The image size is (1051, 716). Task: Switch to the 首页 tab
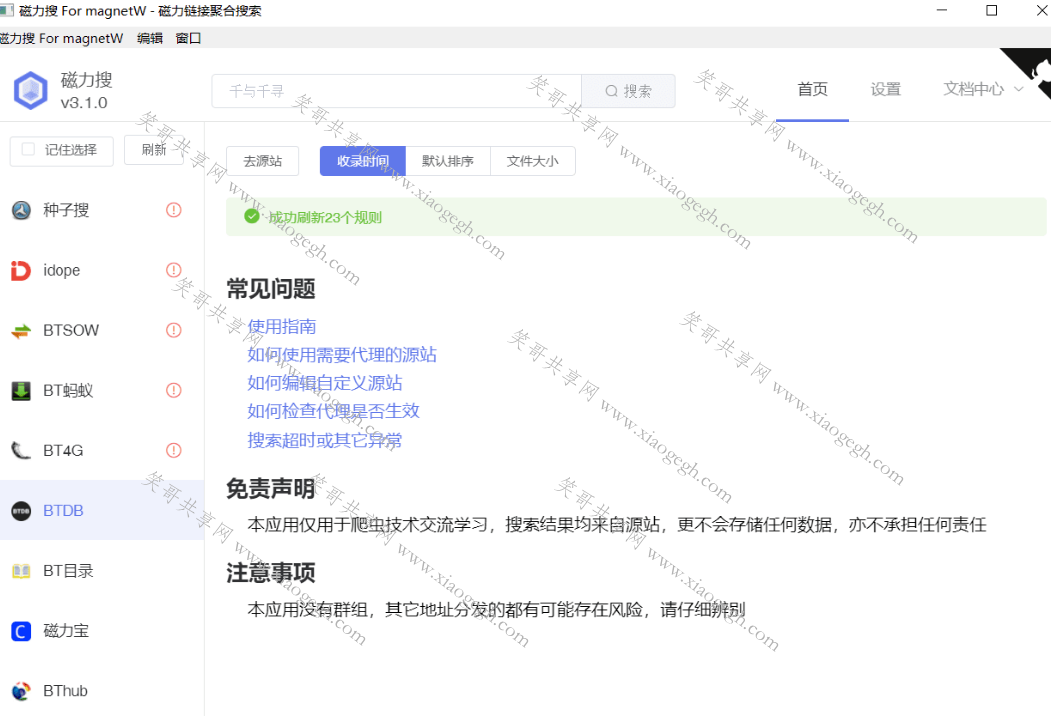coord(812,89)
